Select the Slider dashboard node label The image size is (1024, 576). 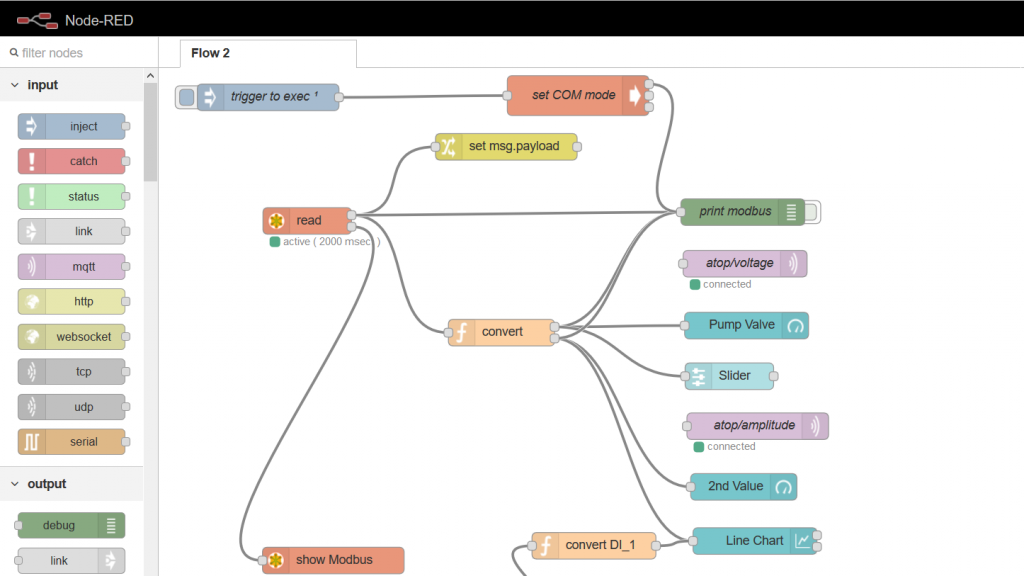[734, 376]
